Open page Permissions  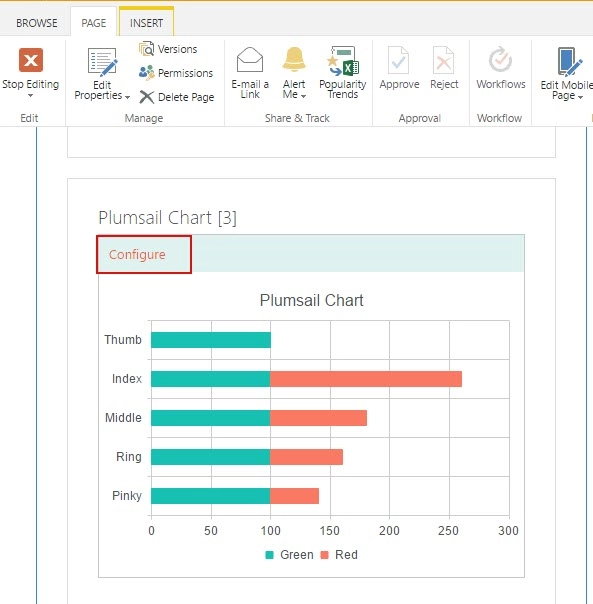click(x=176, y=73)
